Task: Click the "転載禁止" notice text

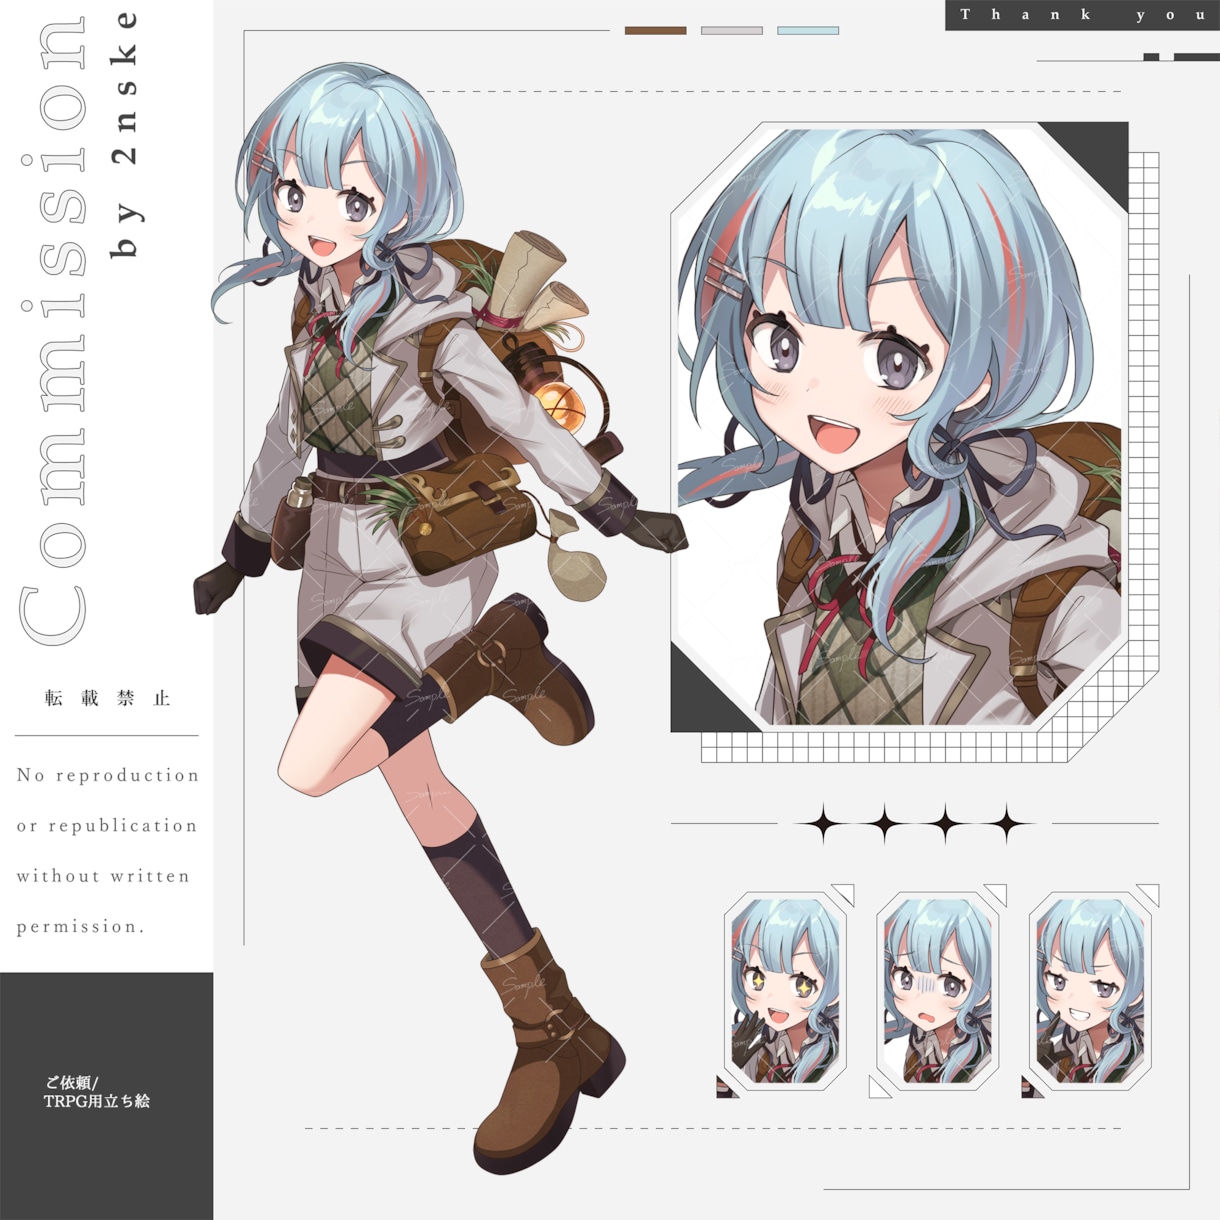Action: [x=107, y=698]
